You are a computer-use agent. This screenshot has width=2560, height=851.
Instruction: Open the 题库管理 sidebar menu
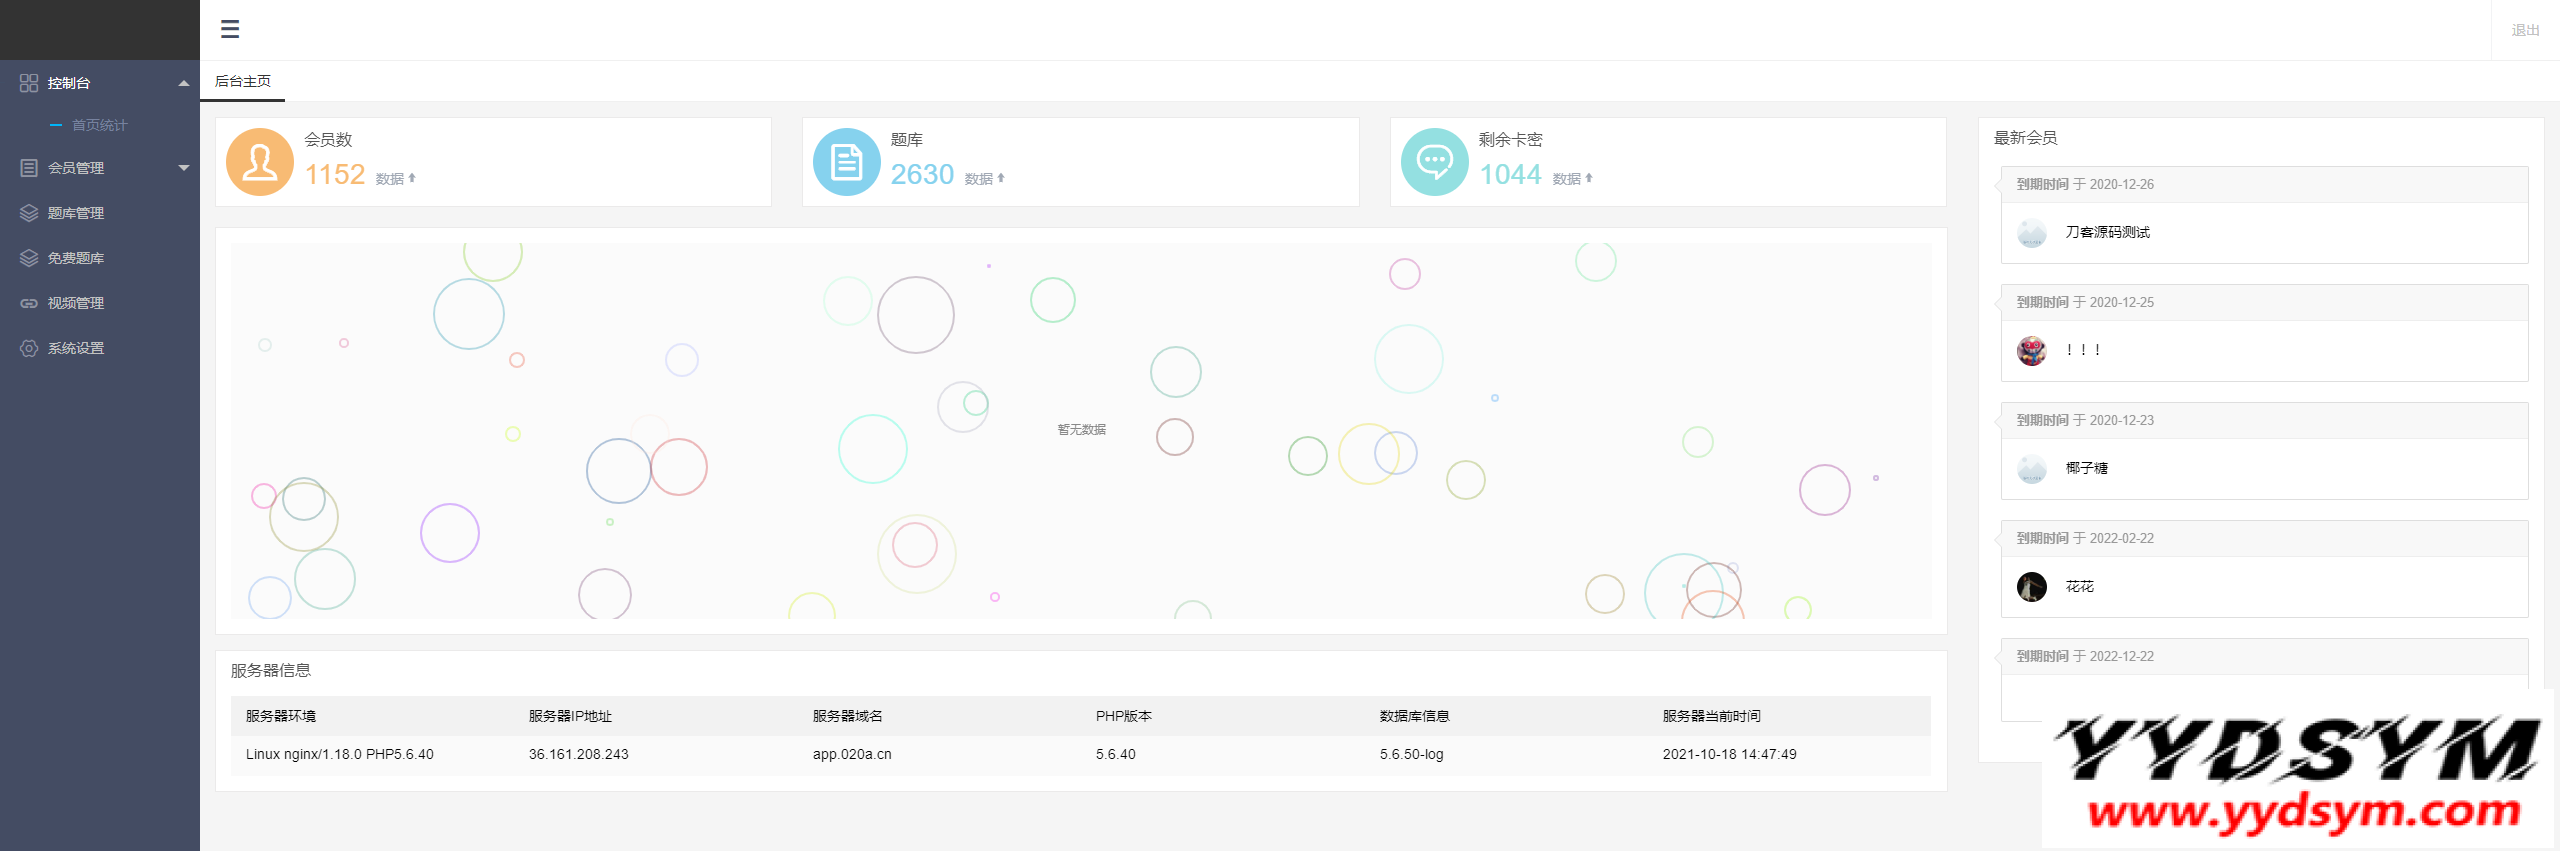76,213
